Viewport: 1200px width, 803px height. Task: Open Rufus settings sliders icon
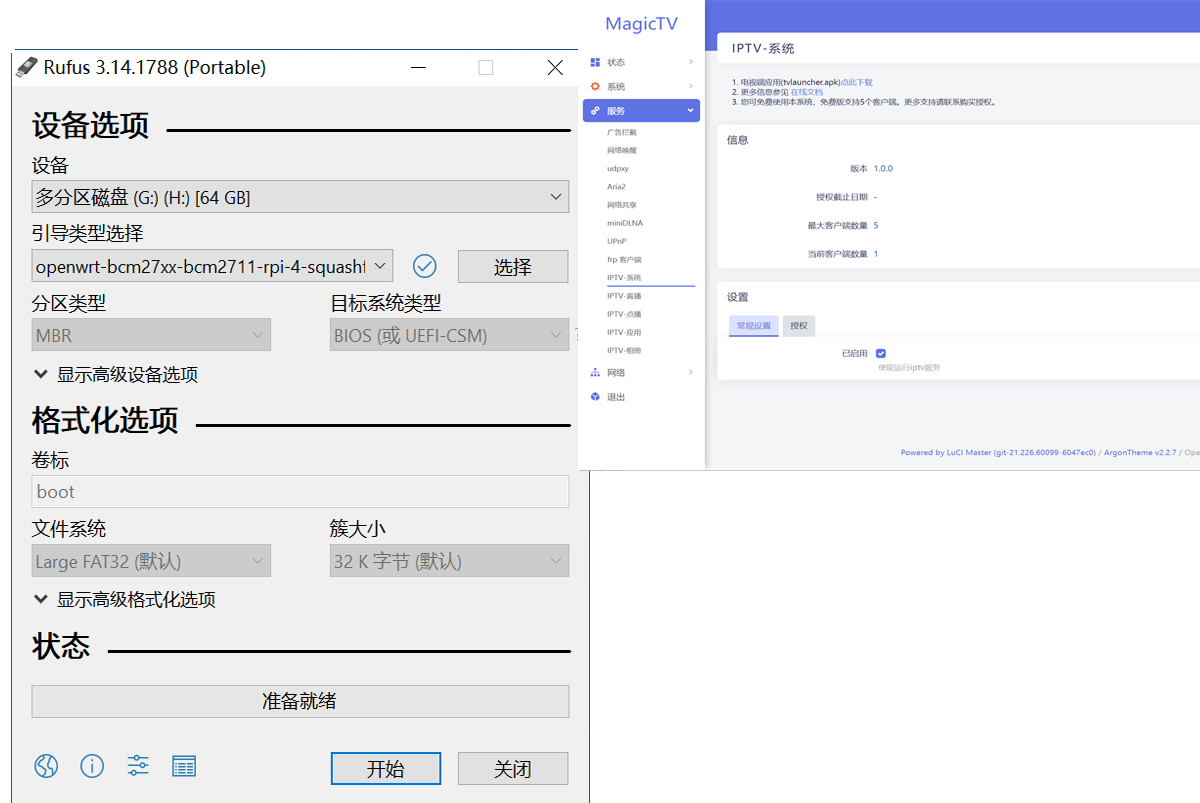pyautogui.click(x=138, y=766)
